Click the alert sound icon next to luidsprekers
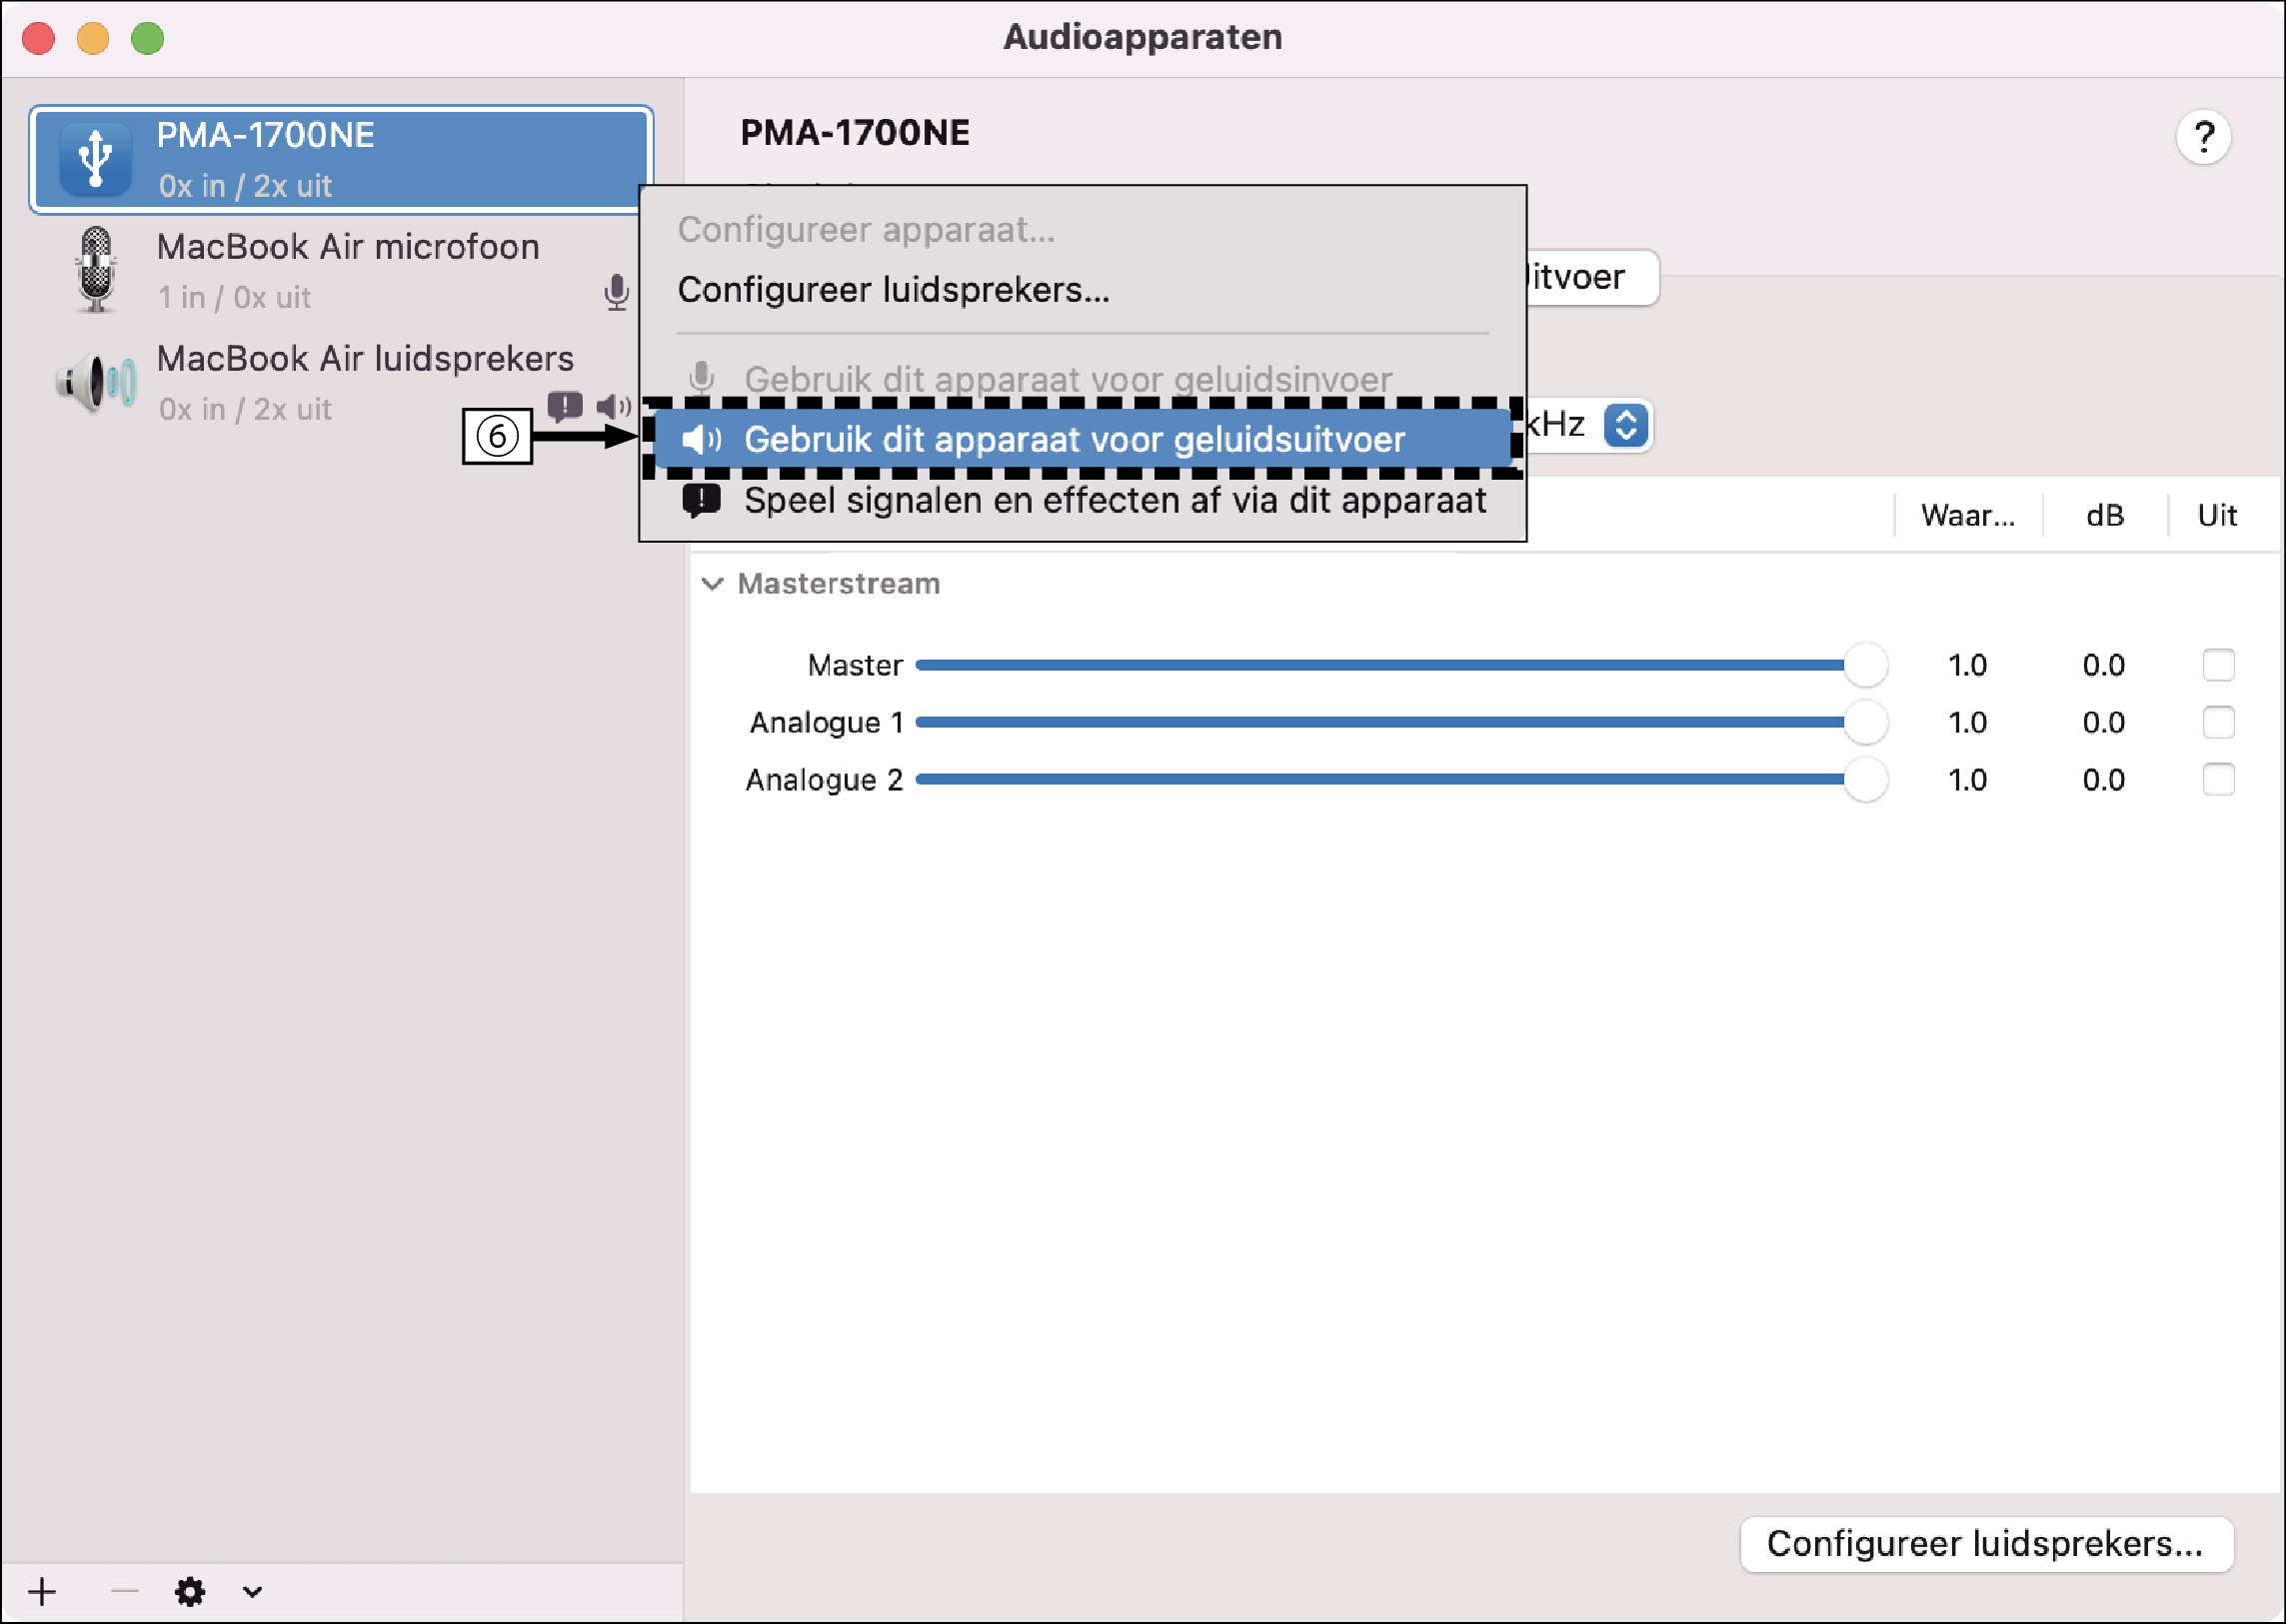Screen dimensions: 2286x1624 565,405
